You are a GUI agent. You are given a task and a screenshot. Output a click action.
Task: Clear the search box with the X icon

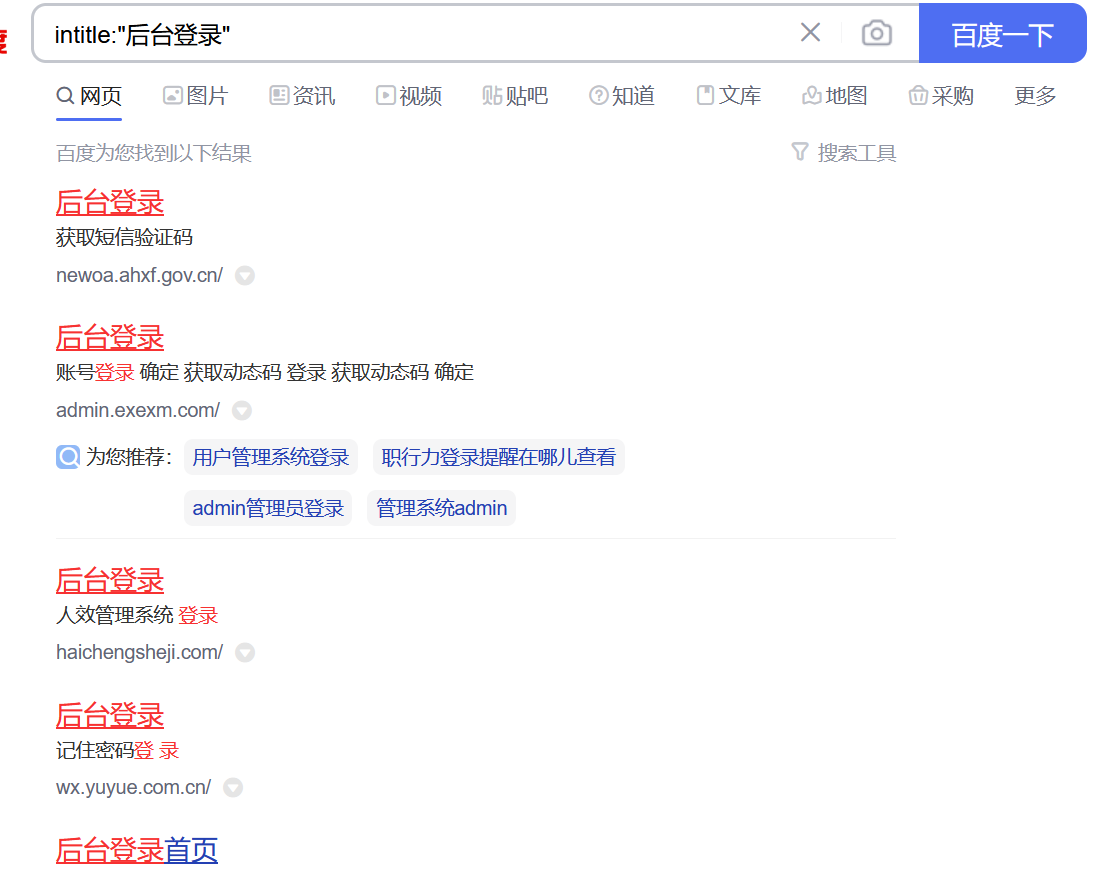[810, 33]
